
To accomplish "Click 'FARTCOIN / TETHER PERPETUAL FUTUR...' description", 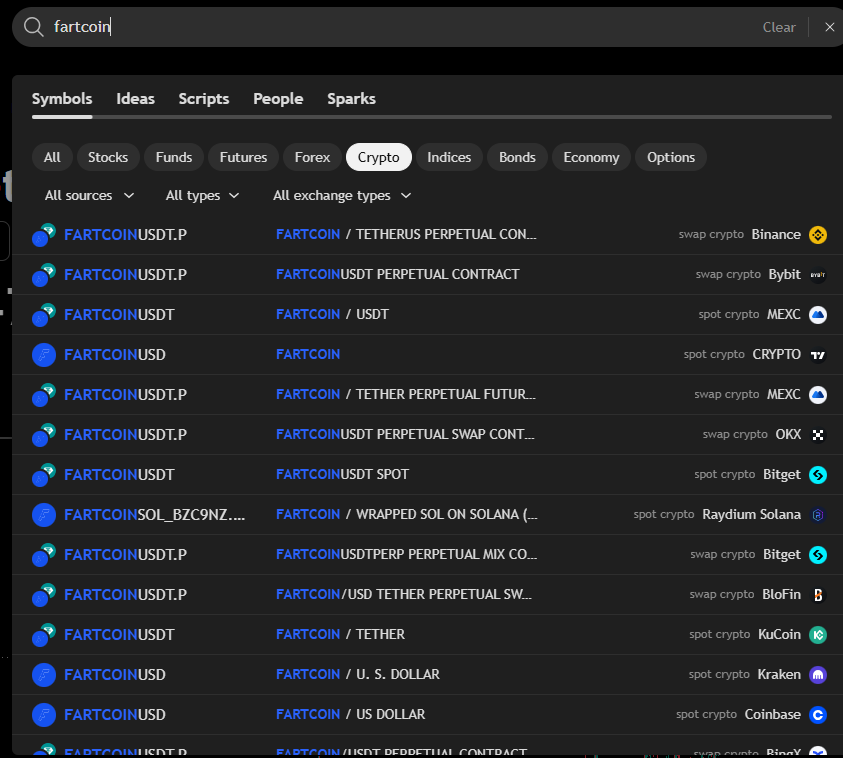I will [x=406, y=394].
